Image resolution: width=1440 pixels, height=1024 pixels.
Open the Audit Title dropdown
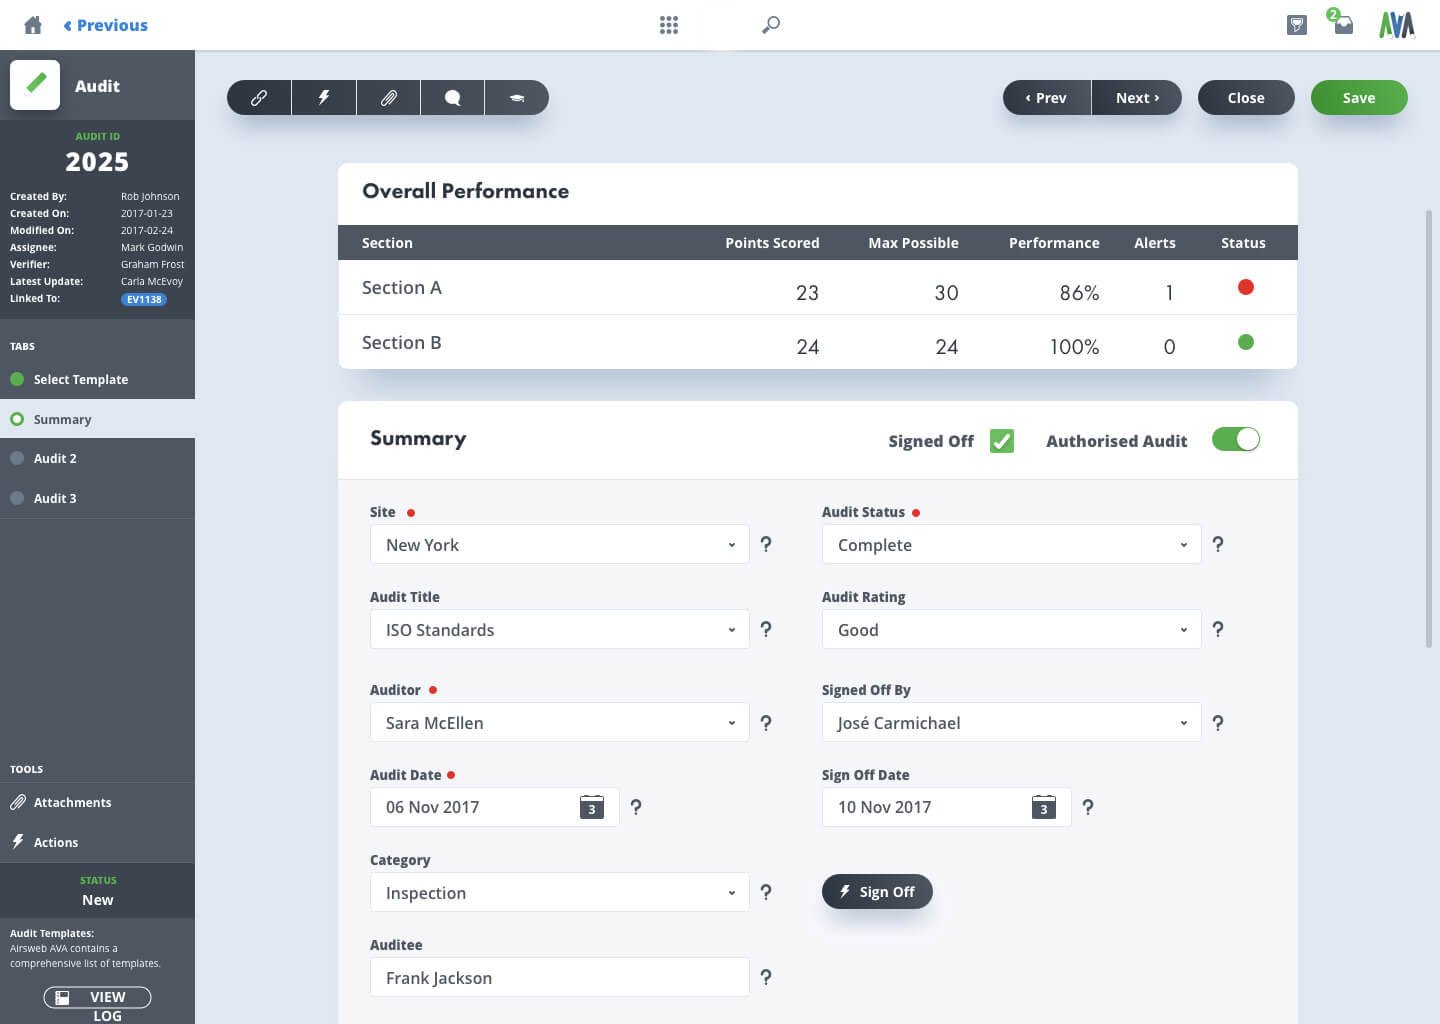(560, 630)
